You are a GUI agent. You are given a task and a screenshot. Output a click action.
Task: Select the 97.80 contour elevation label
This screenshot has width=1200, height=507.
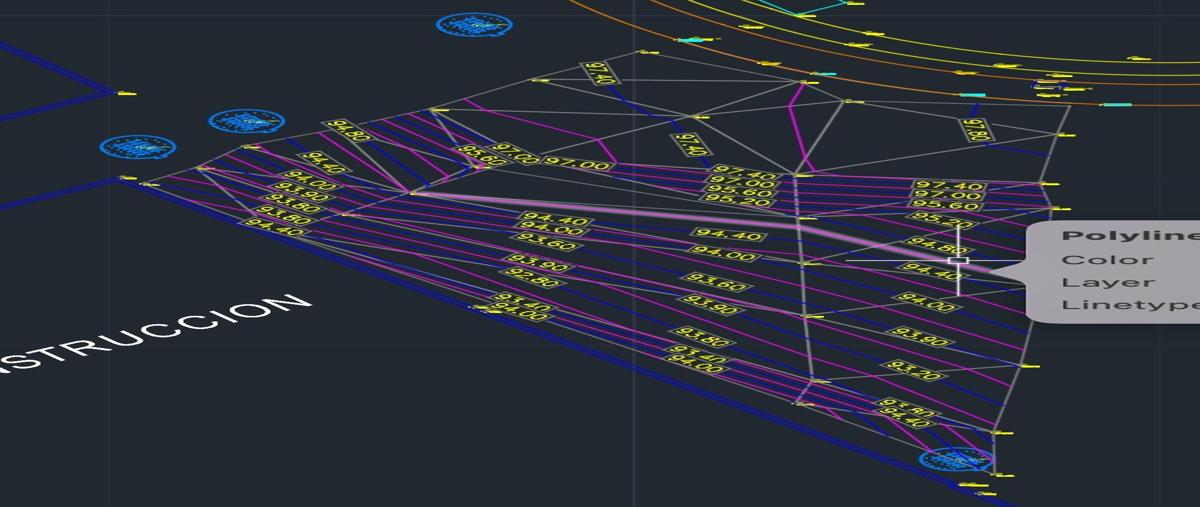click(x=976, y=130)
